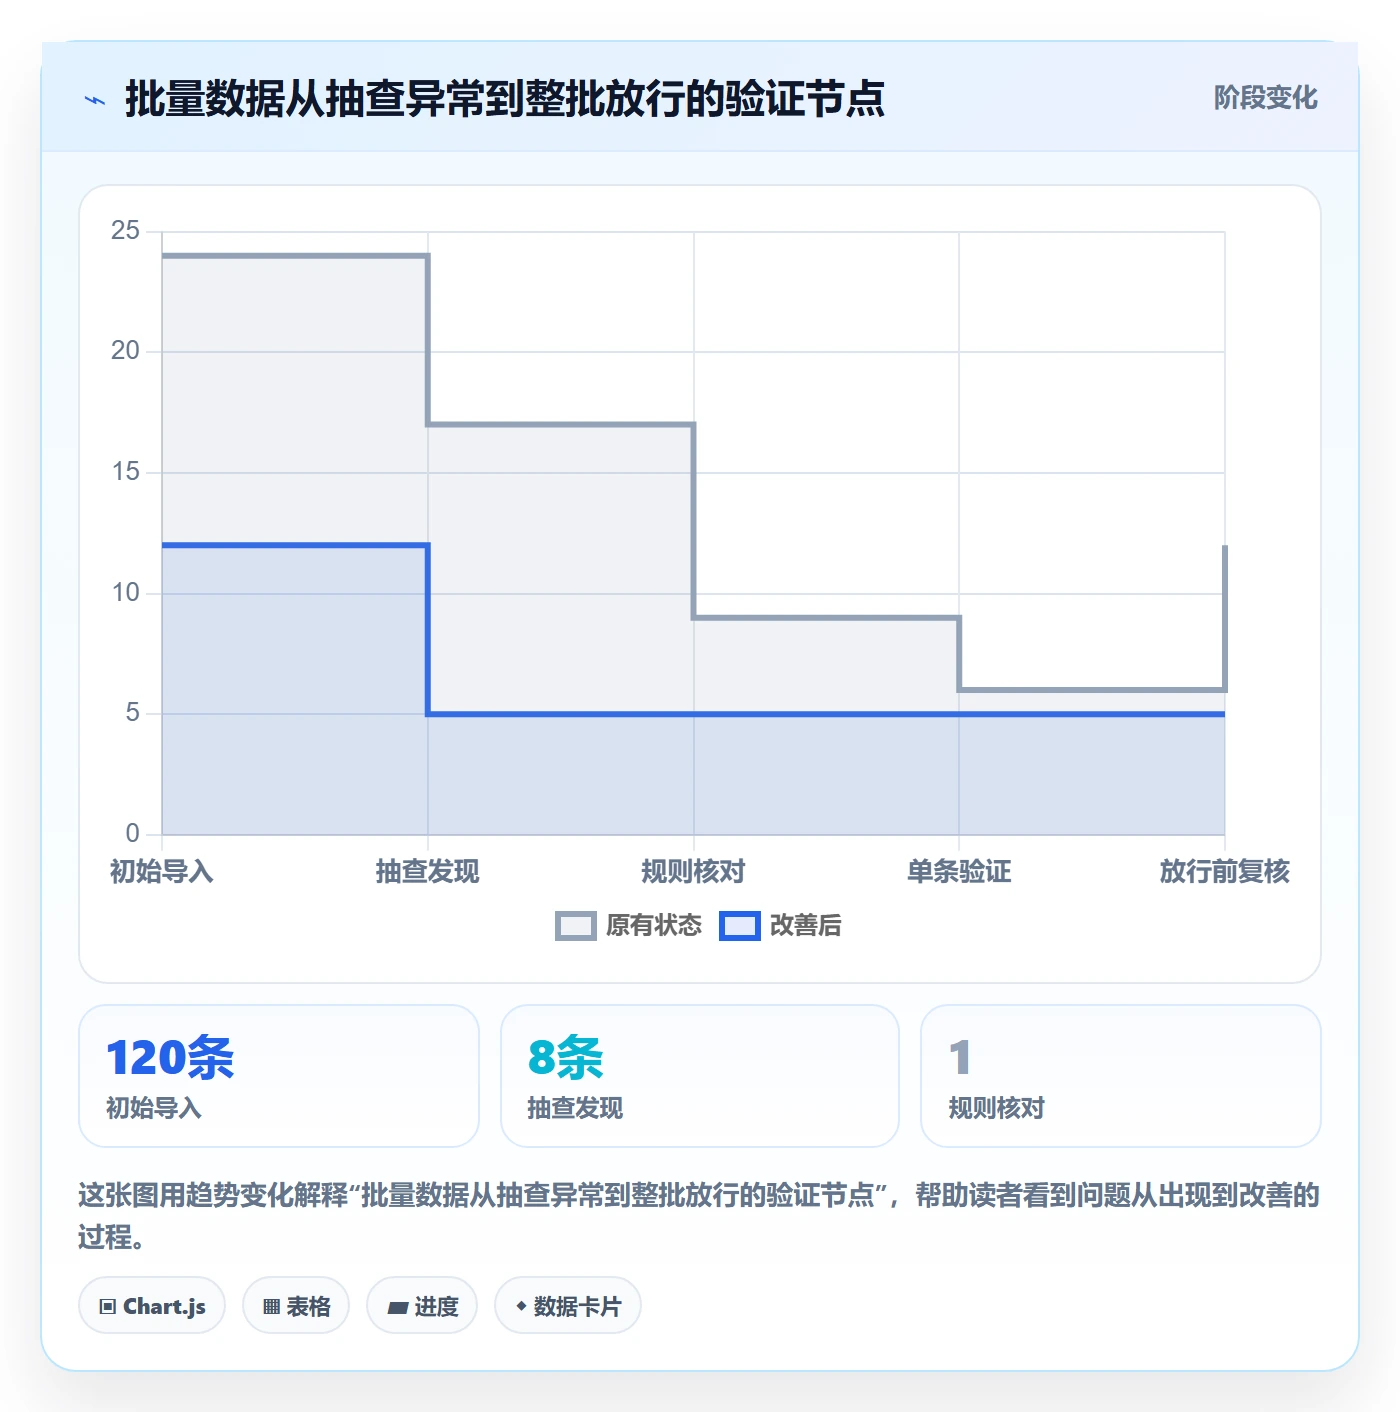Viewport: 1400px width, 1412px height.
Task: Click the 表格 tag
Action: pos(296,1306)
